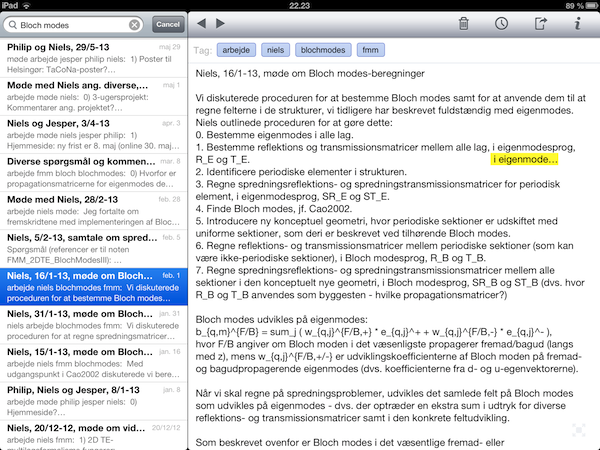Share the note via export icon
Viewport: 600px width, 450px height.
pyautogui.click(x=540, y=23)
